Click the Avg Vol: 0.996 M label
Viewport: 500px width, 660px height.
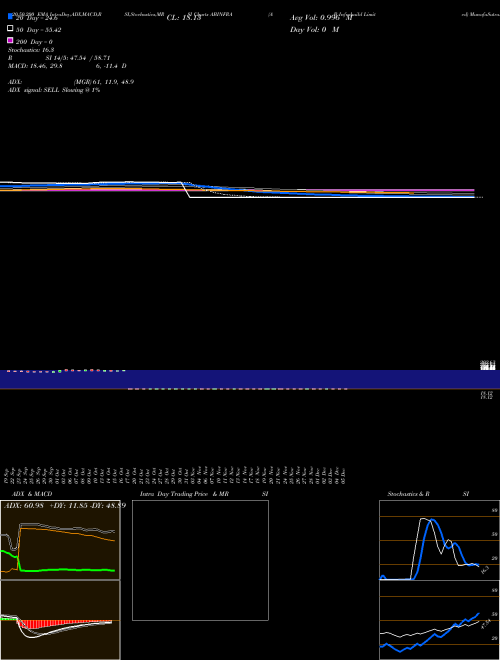[321, 18]
